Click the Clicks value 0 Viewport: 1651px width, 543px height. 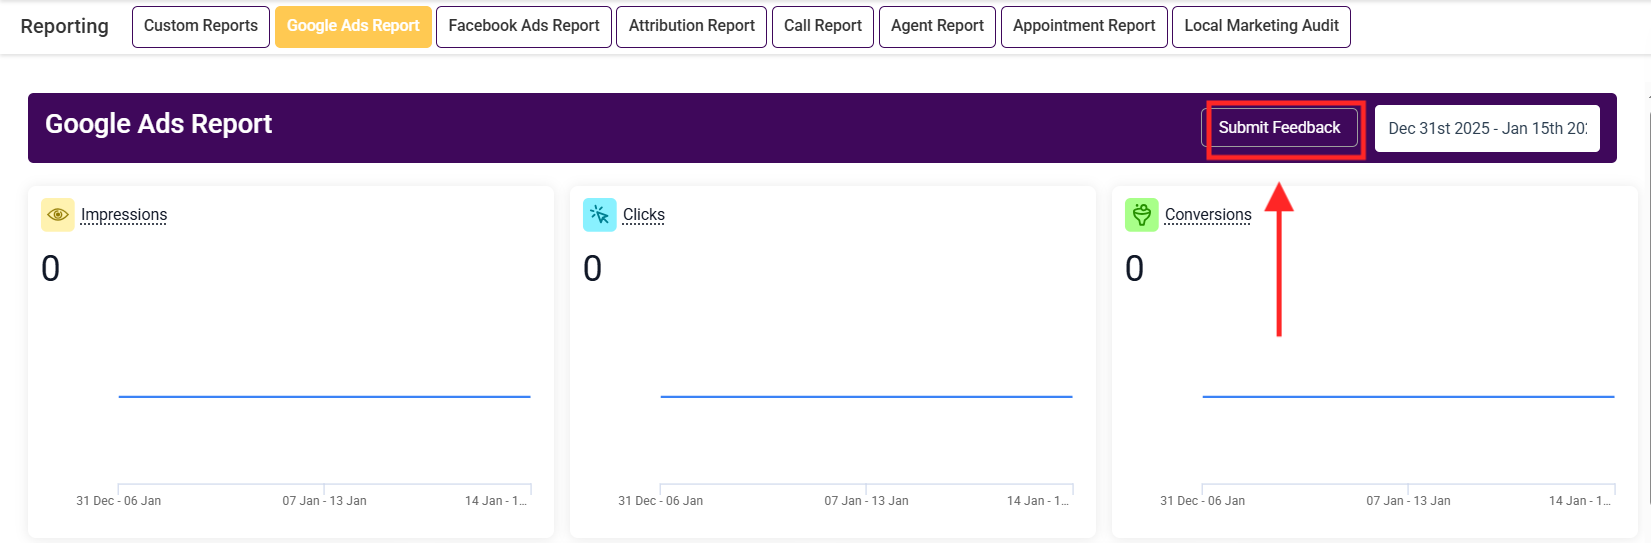tap(593, 268)
